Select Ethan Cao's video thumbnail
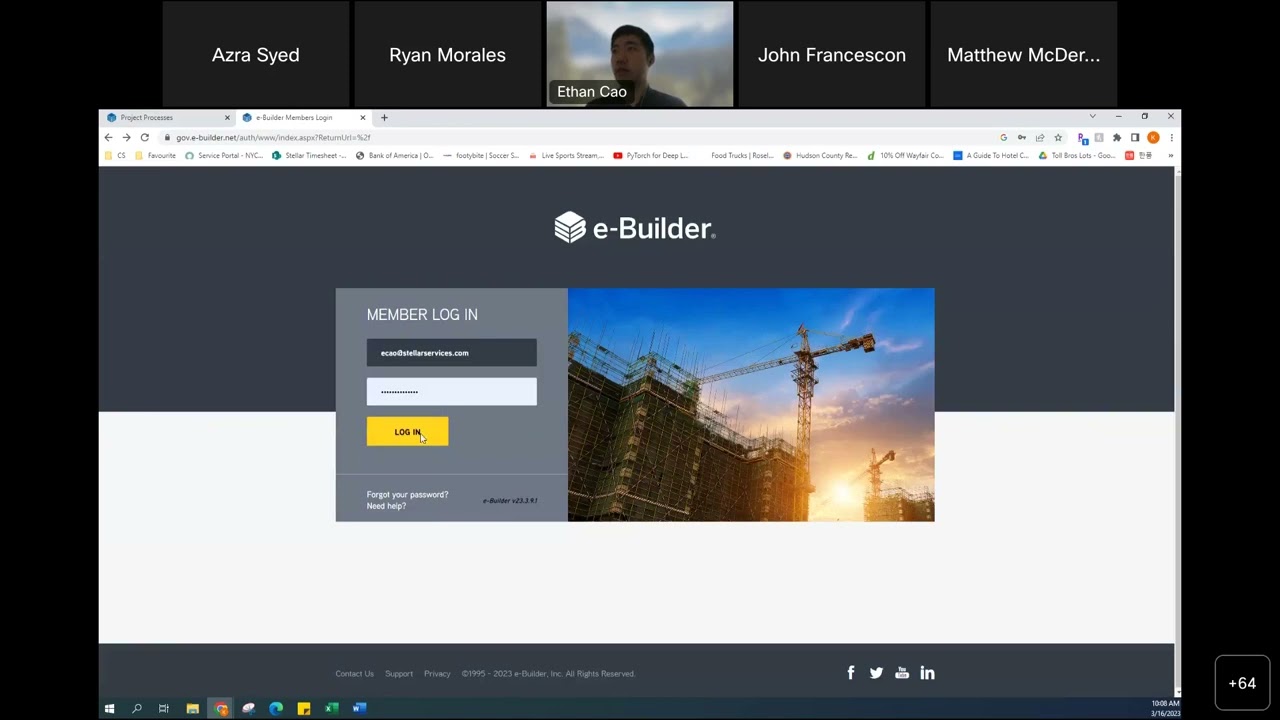 click(x=640, y=54)
